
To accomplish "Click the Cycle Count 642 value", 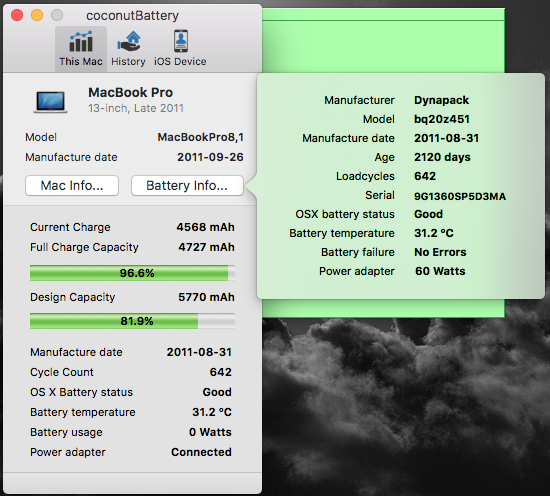I will coord(221,372).
